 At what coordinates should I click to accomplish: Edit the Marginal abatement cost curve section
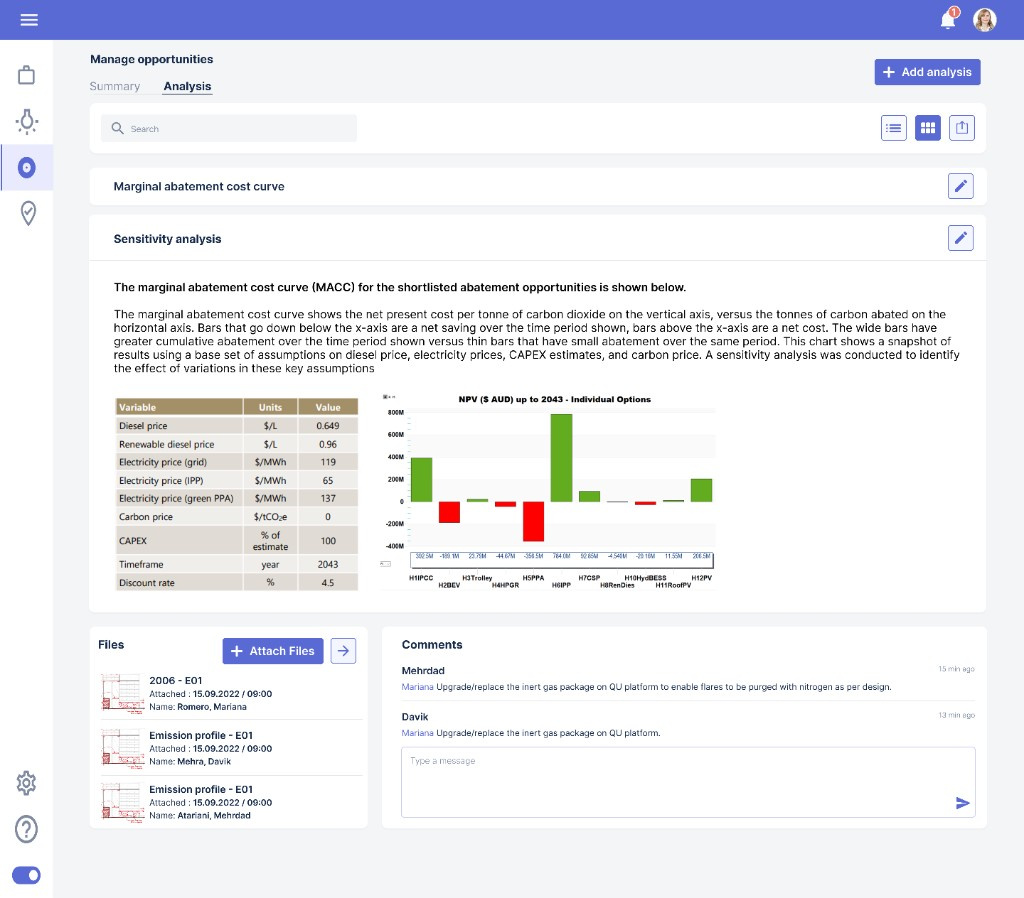(961, 186)
